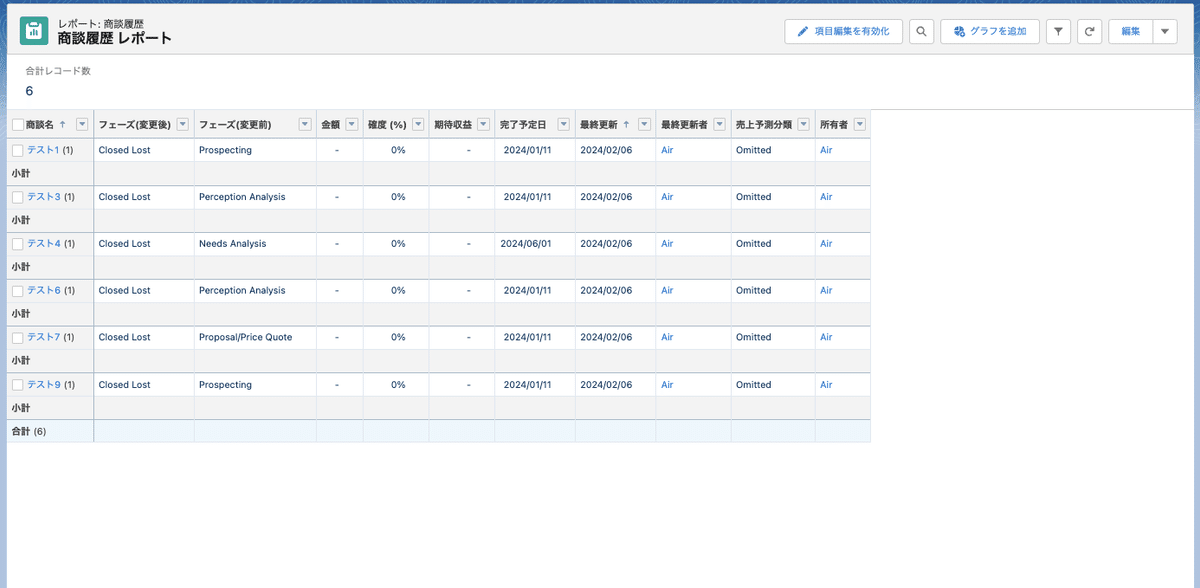Open the 所有者 column menu
The image size is (1200, 588).
click(x=860, y=125)
